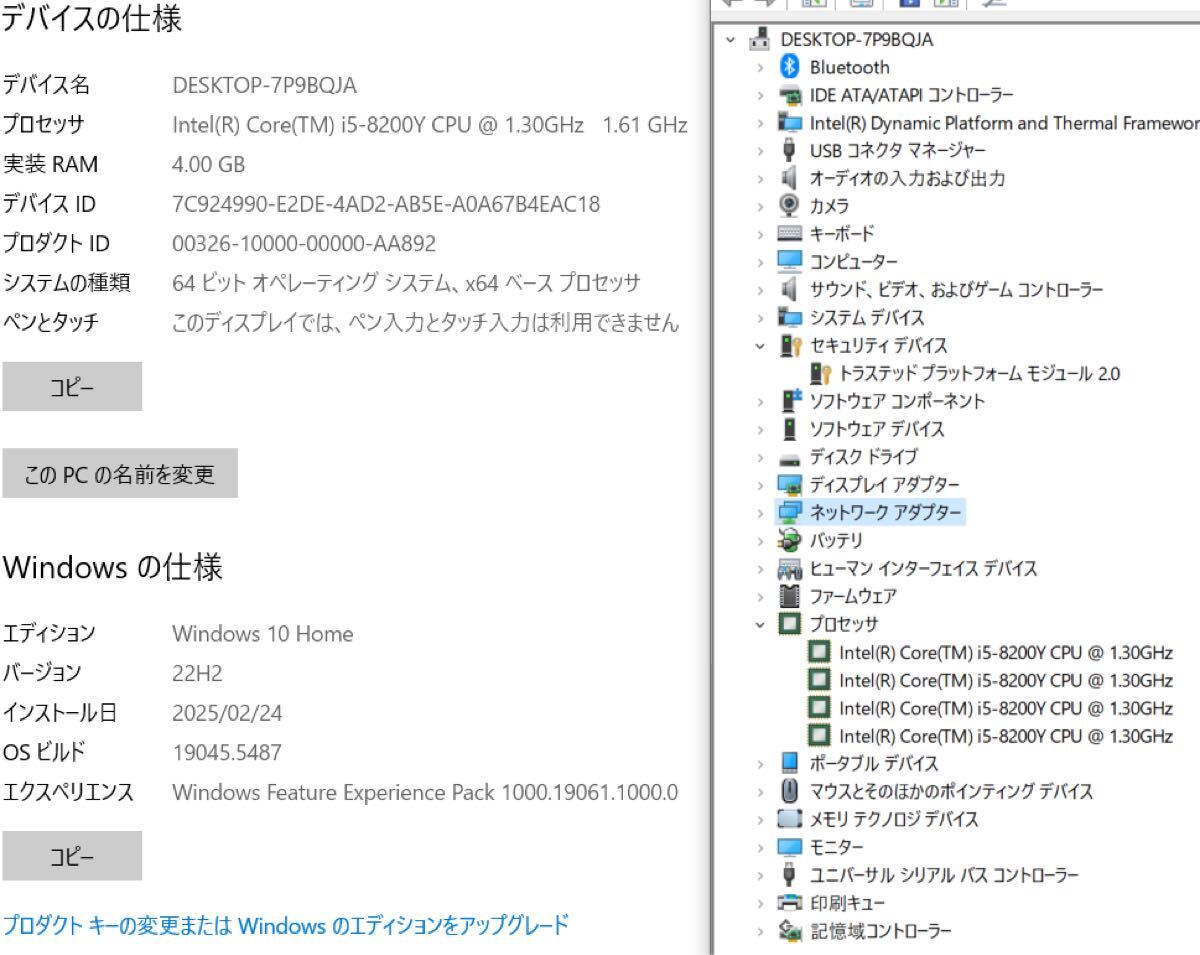Select the first Intel Core i5-8200Y processor entry
Screen dimensions: 1200x955
(1005, 652)
